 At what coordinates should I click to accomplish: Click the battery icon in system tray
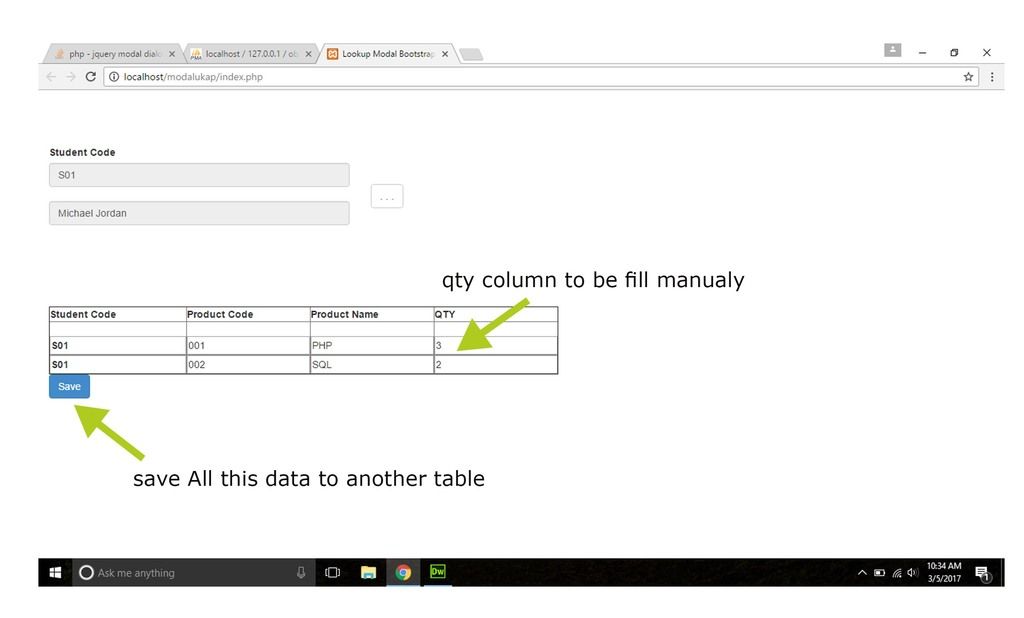(879, 572)
